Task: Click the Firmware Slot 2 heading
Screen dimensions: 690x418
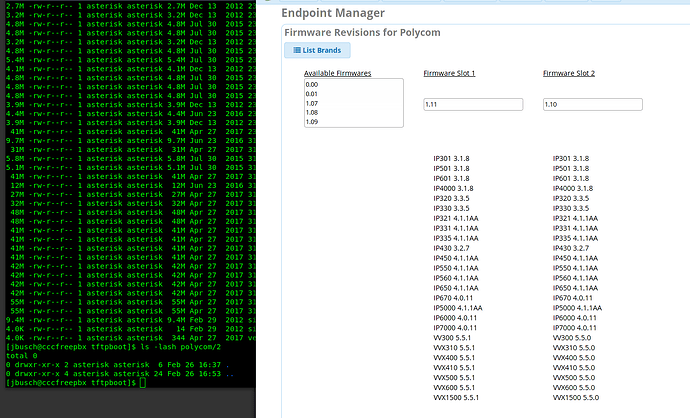Action: (569, 73)
